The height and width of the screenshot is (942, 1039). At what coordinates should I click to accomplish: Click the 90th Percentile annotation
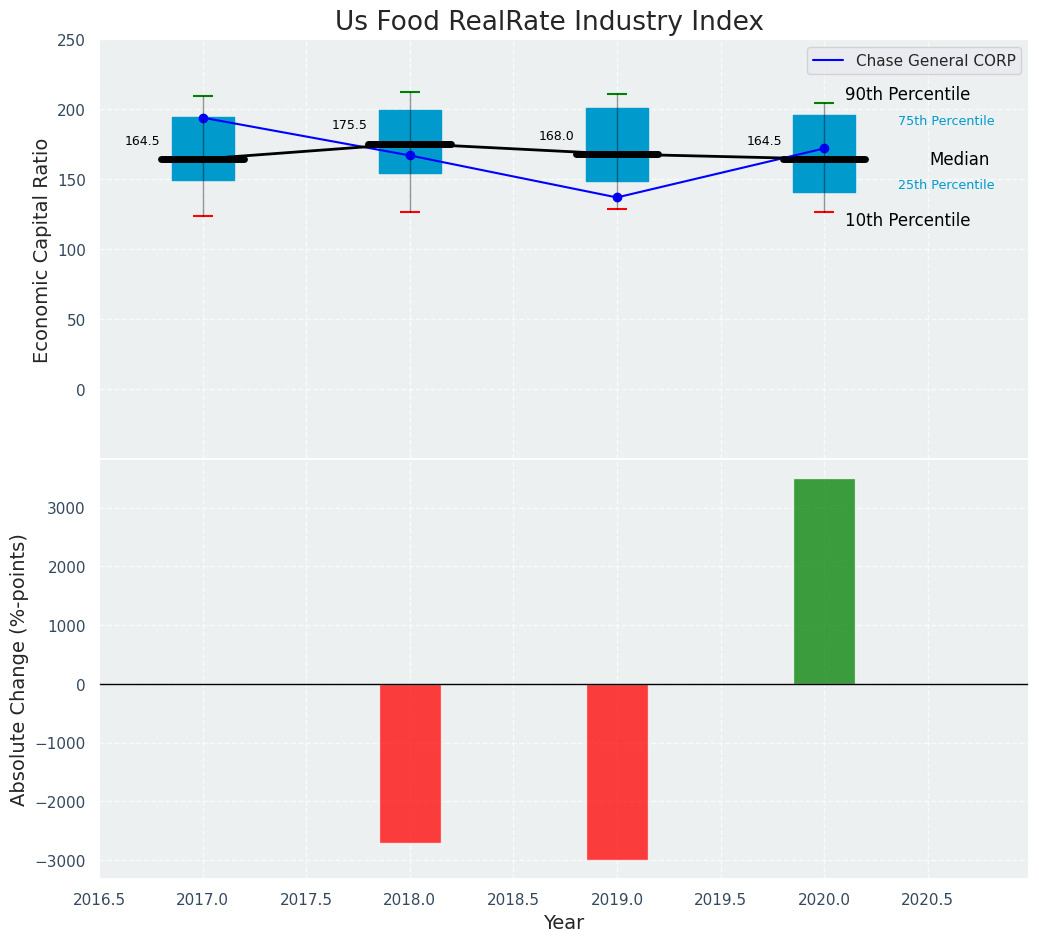tap(907, 95)
